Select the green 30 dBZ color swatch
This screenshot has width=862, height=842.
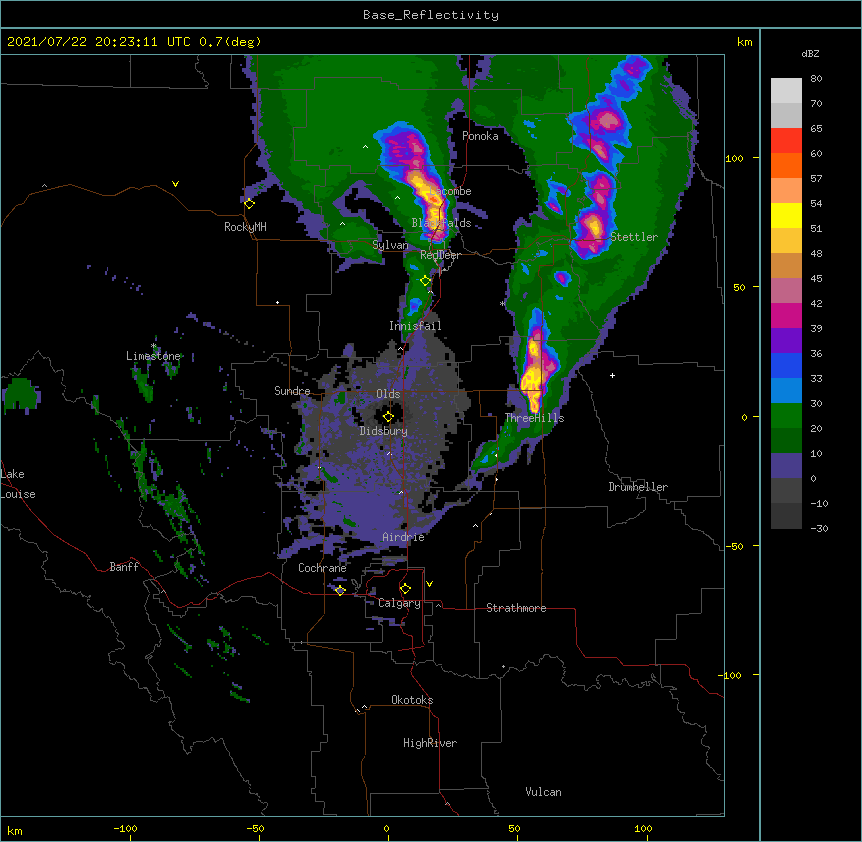click(786, 416)
